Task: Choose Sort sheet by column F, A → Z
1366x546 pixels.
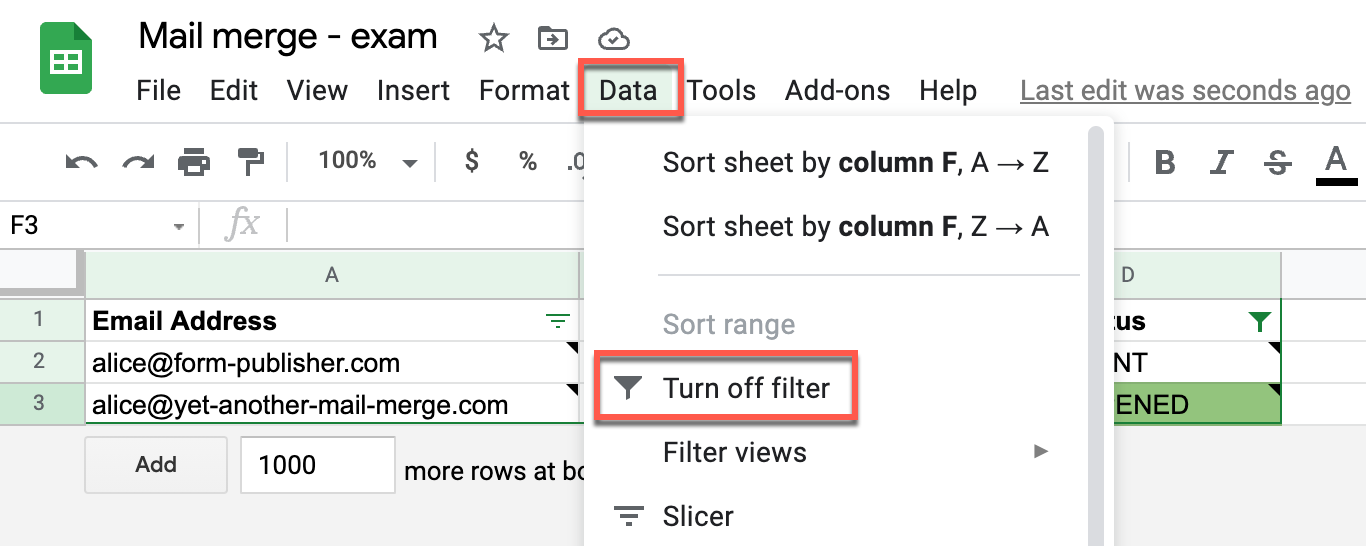Action: 855,162
